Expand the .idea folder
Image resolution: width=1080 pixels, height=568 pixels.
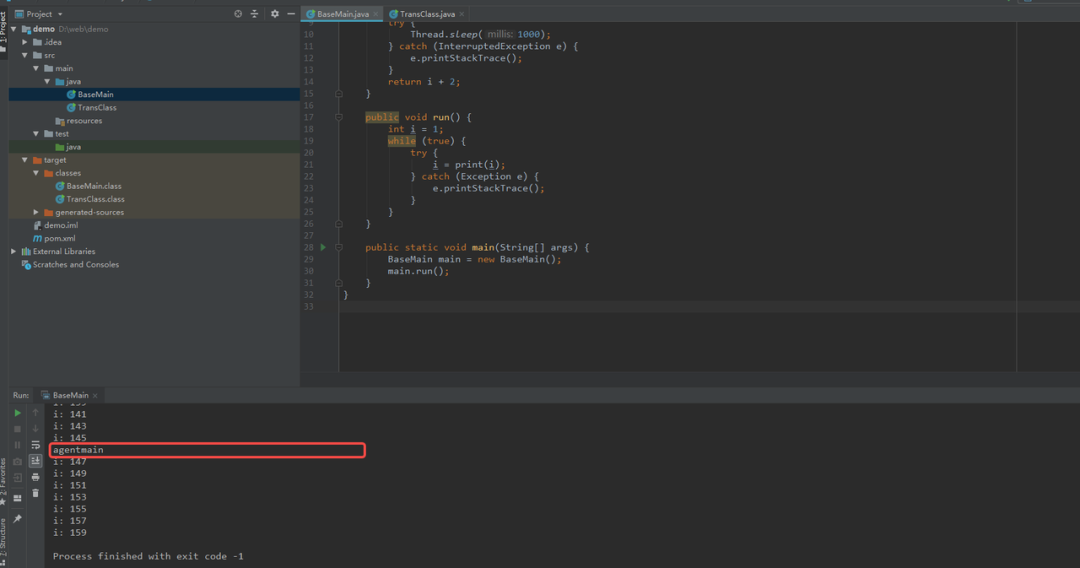25,42
